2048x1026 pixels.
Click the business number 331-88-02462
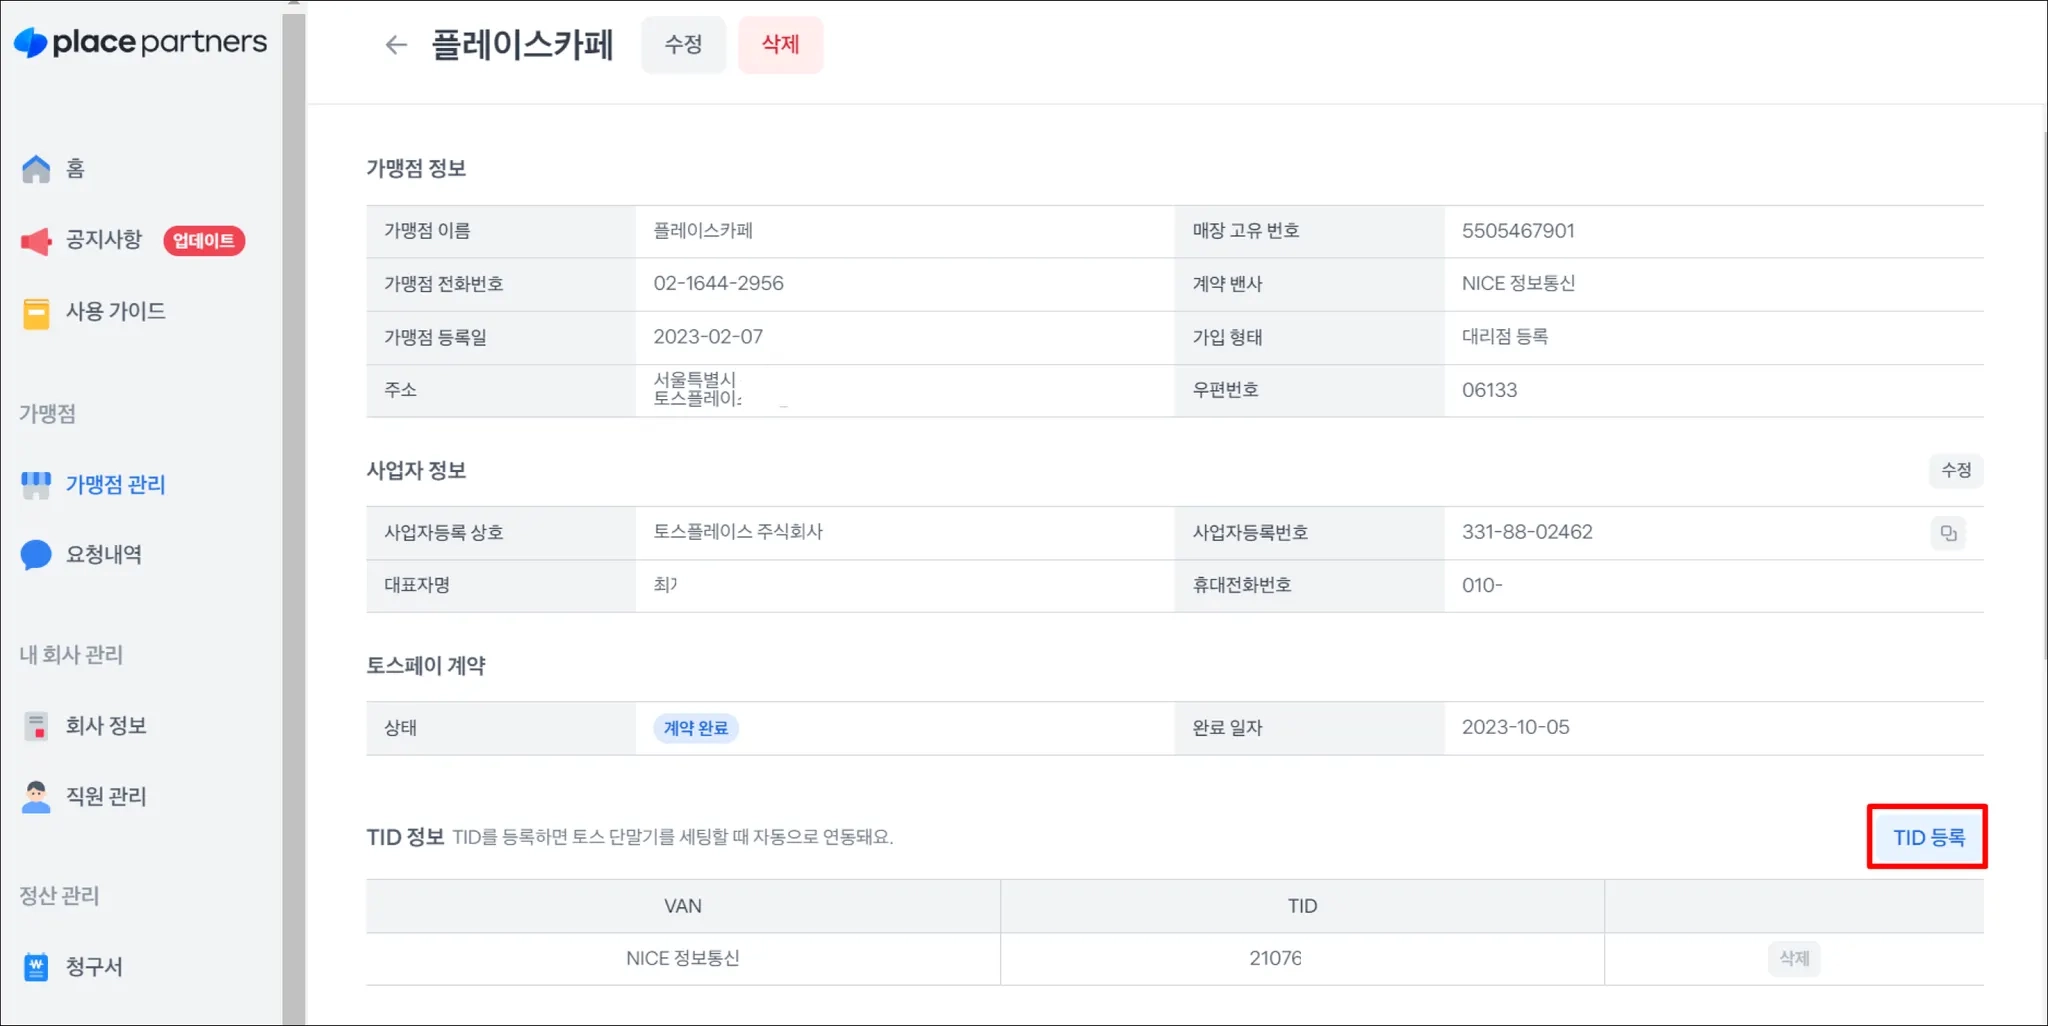click(x=1527, y=532)
